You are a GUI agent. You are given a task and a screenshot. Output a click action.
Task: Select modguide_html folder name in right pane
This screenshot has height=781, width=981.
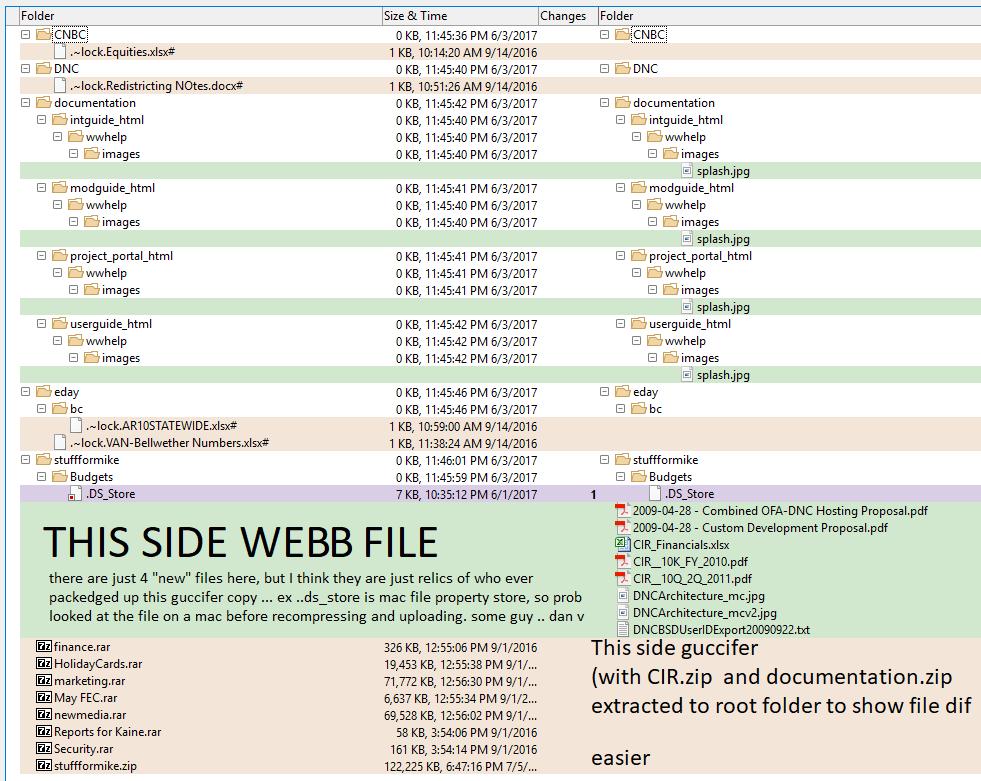pos(691,187)
